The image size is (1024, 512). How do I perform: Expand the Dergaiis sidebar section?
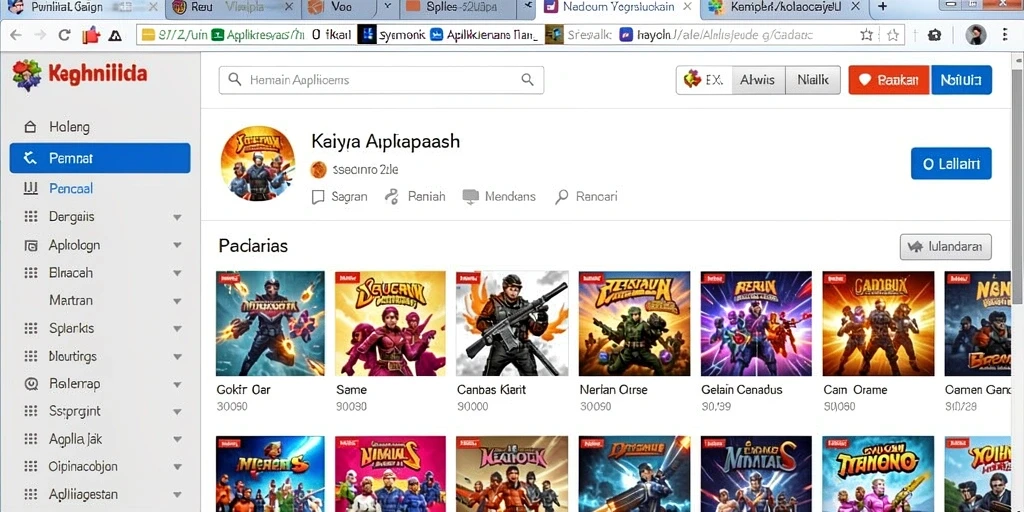pyautogui.click(x=177, y=217)
